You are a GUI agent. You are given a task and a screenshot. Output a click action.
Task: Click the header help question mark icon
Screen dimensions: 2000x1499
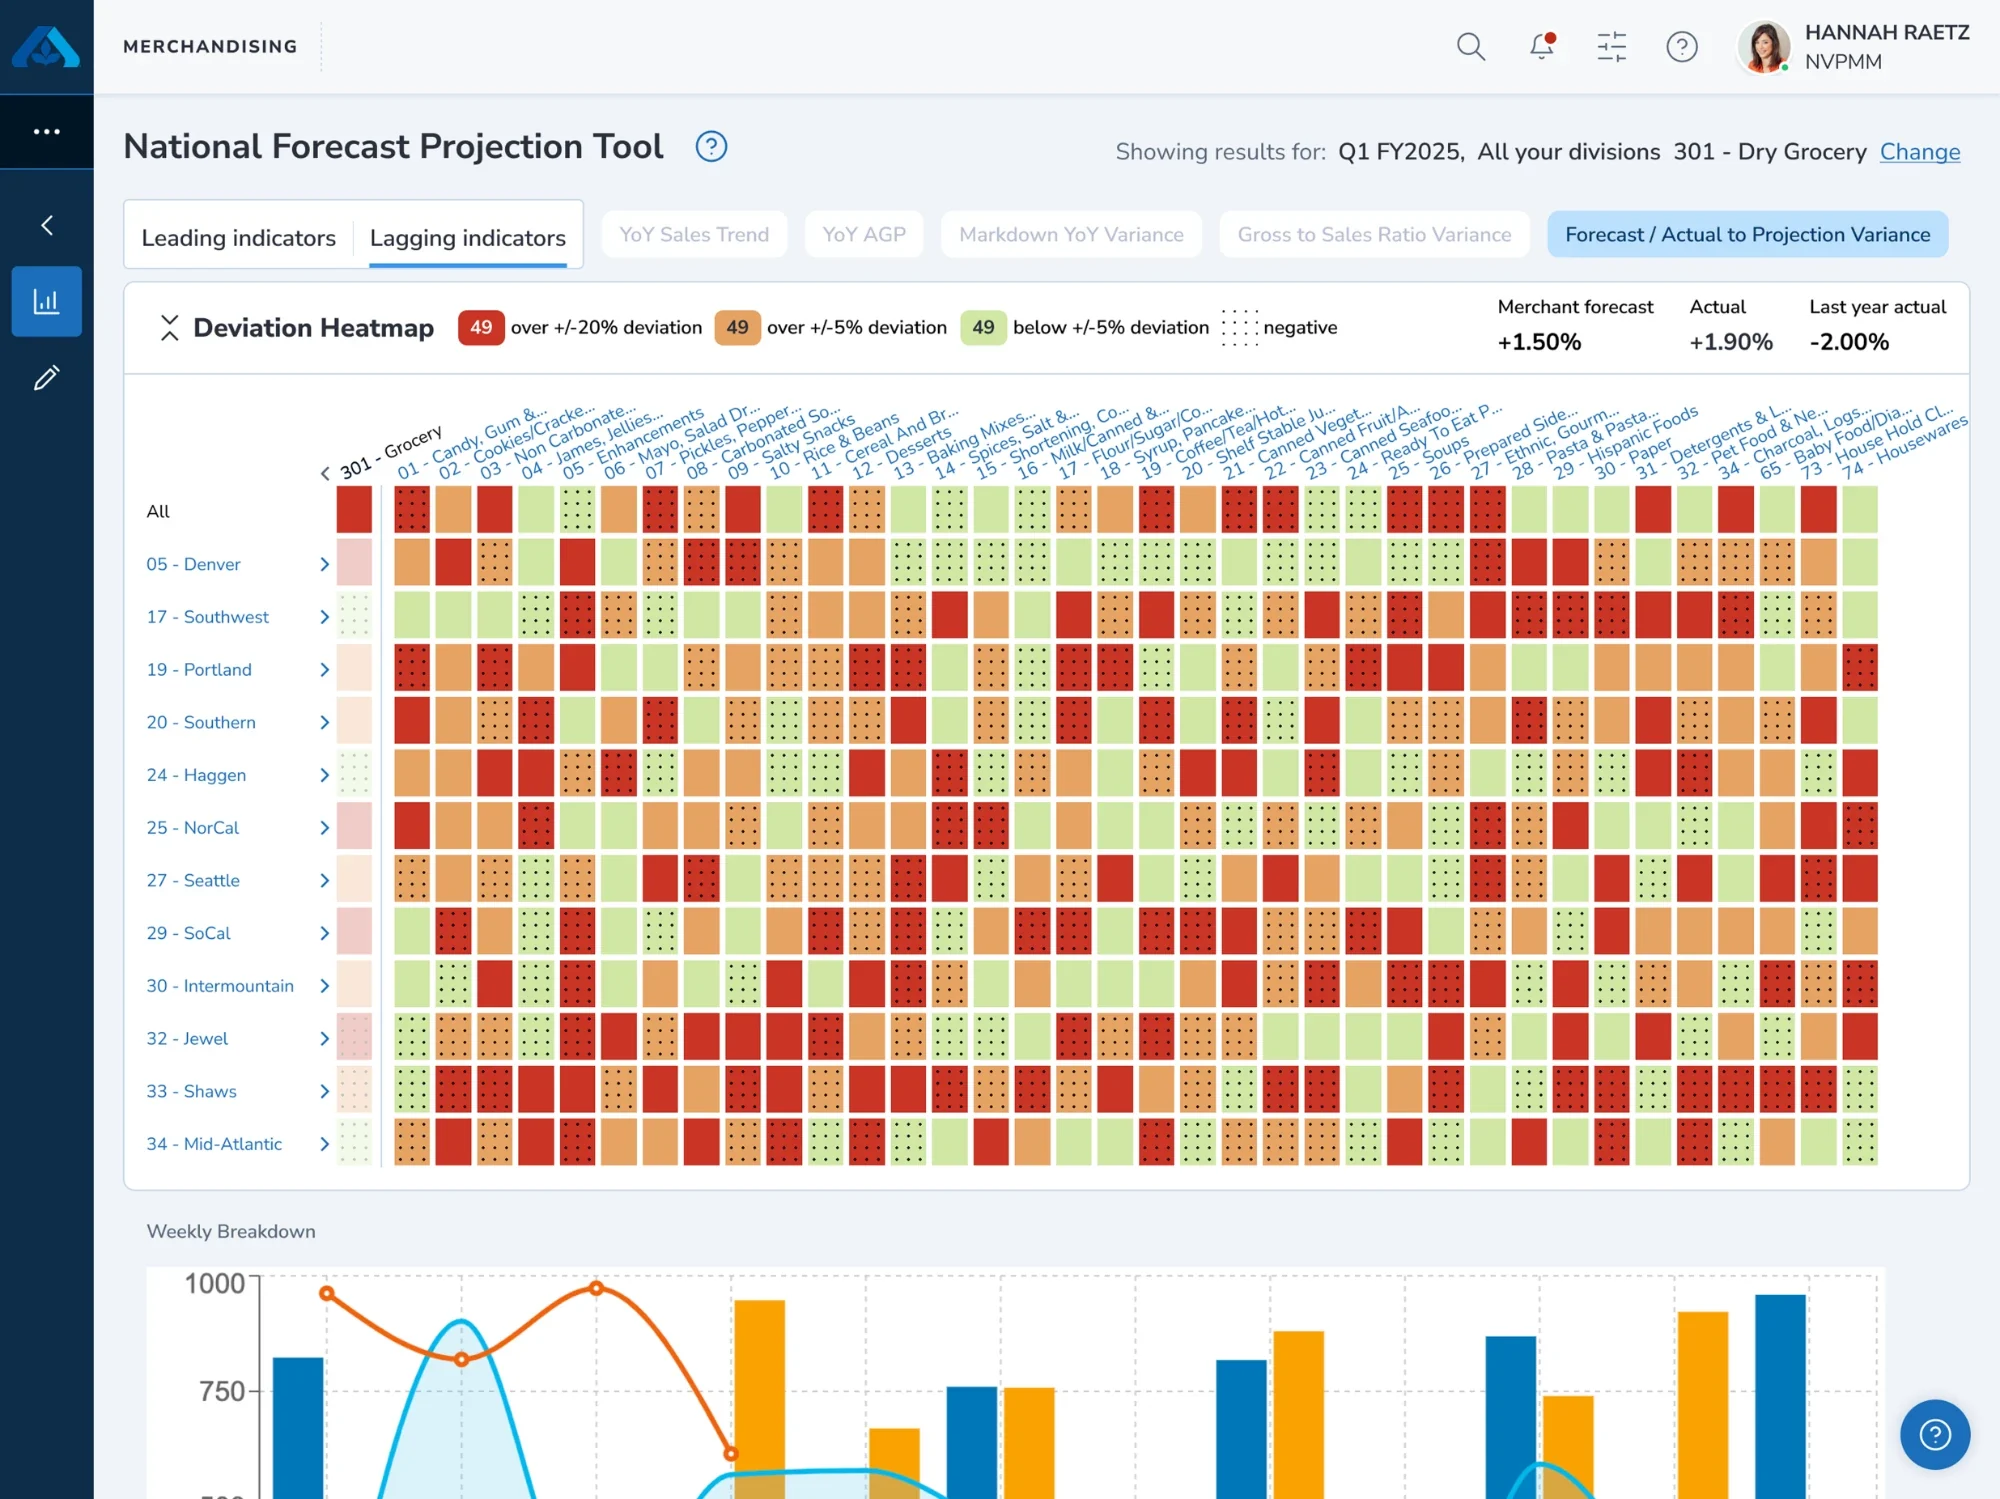pos(1682,47)
